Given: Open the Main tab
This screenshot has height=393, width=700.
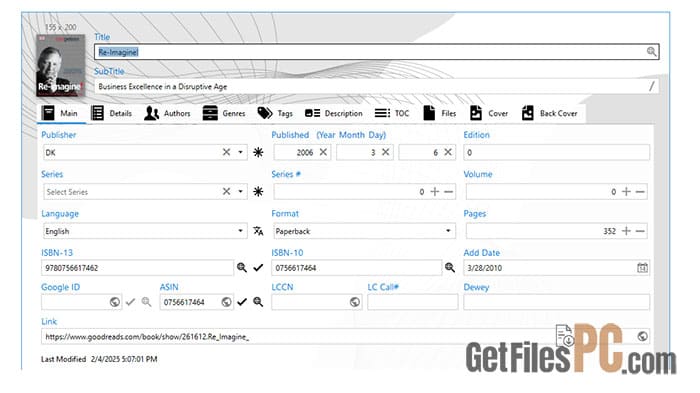Looking at the screenshot, I should click(x=60, y=113).
